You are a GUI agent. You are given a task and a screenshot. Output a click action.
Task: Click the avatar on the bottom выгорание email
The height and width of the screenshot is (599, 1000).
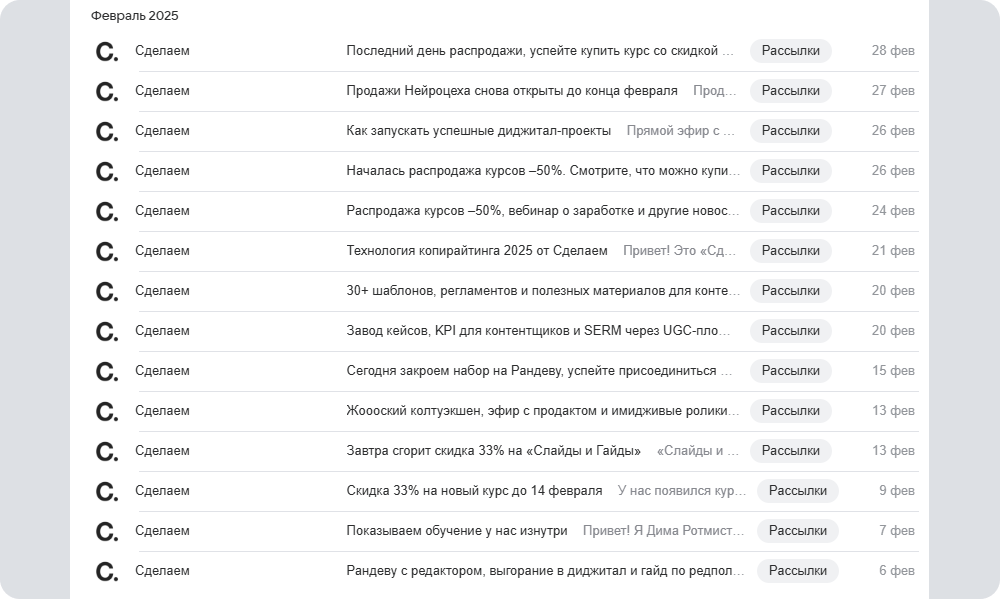[x=106, y=571]
